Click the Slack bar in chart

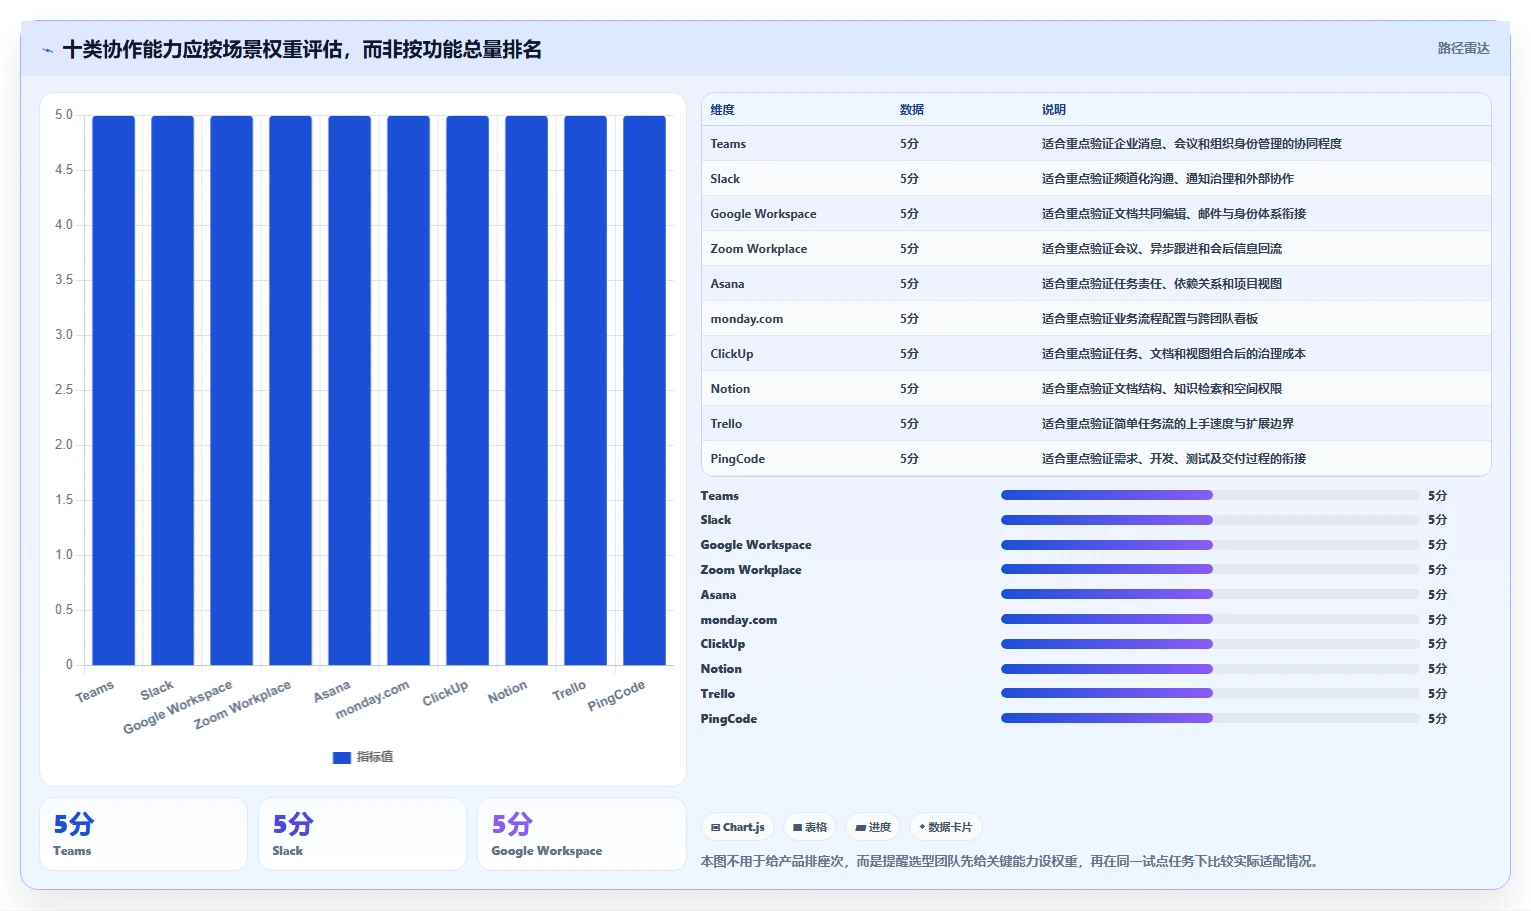(x=172, y=390)
